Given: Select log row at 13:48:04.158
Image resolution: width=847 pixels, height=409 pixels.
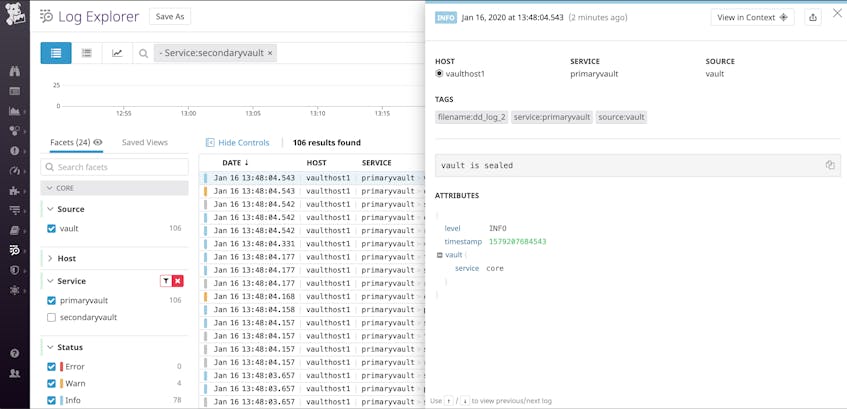Looking at the screenshot, I should (312, 310).
